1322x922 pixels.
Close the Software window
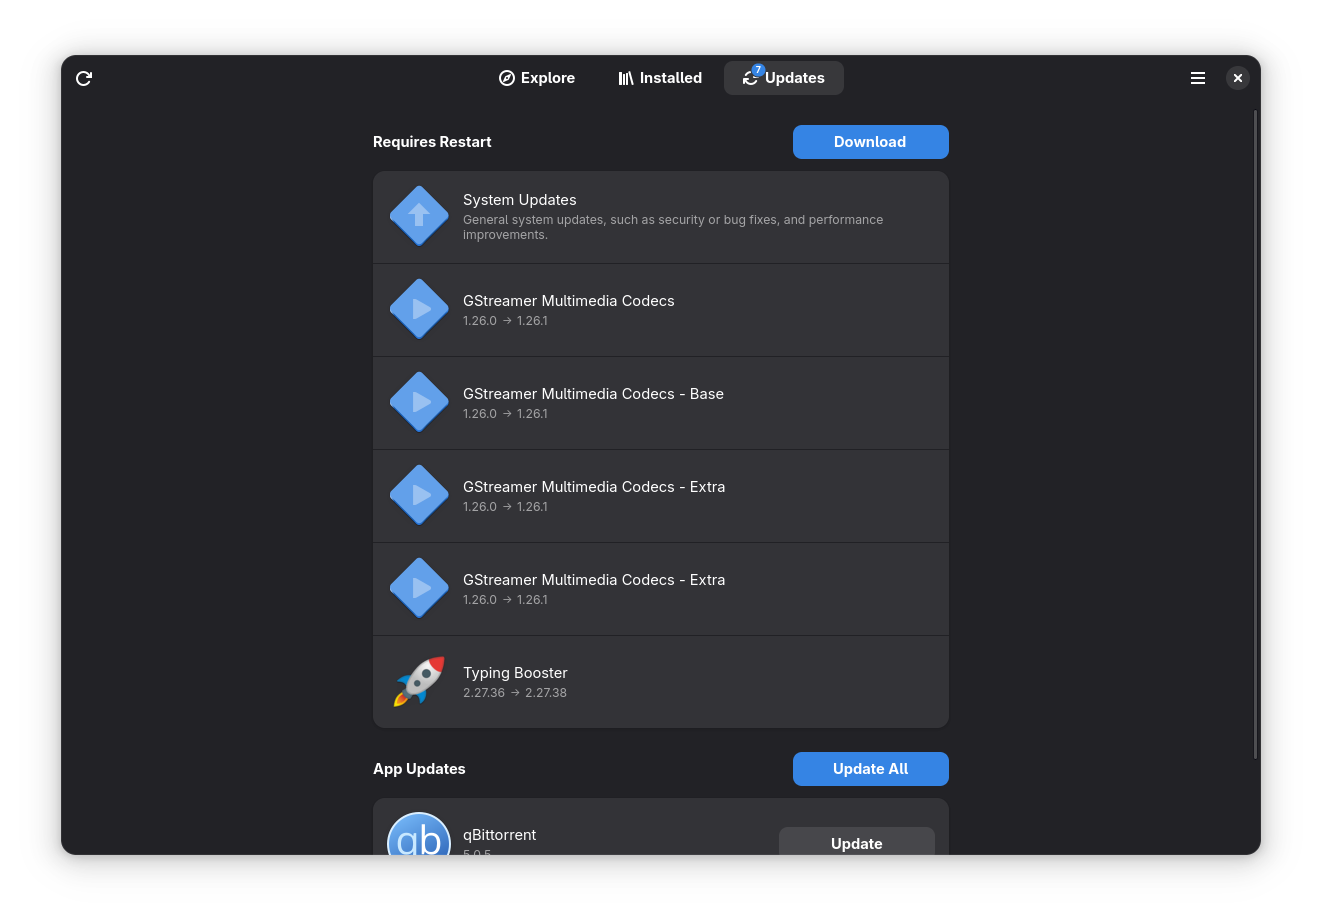(x=1237, y=78)
